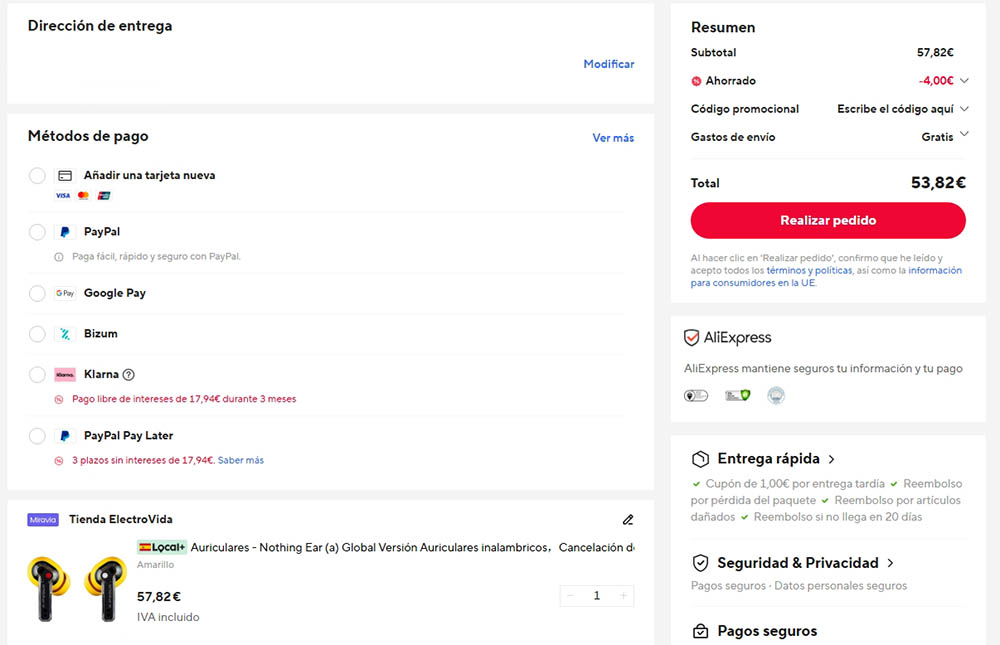
Task: Click the Amarillo color variant text
Action: click(155, 565)
